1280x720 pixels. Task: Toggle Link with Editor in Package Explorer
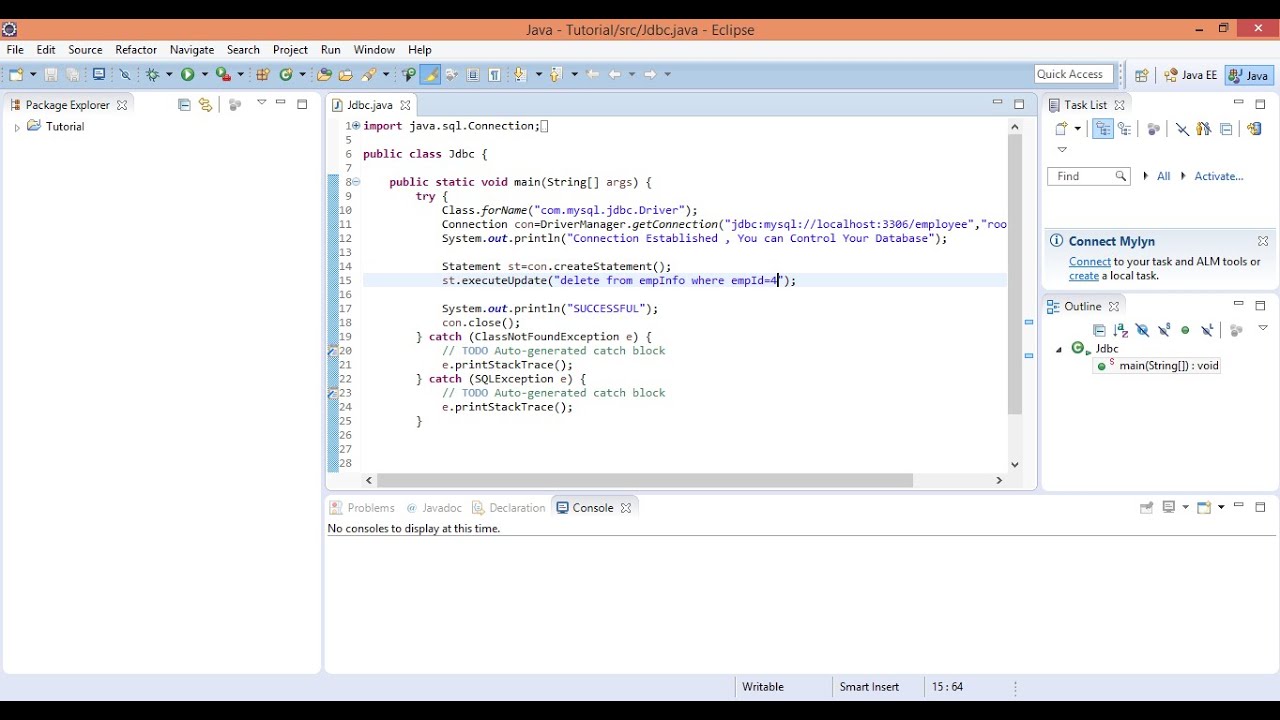pyautogui.click(x=205, y=104)
